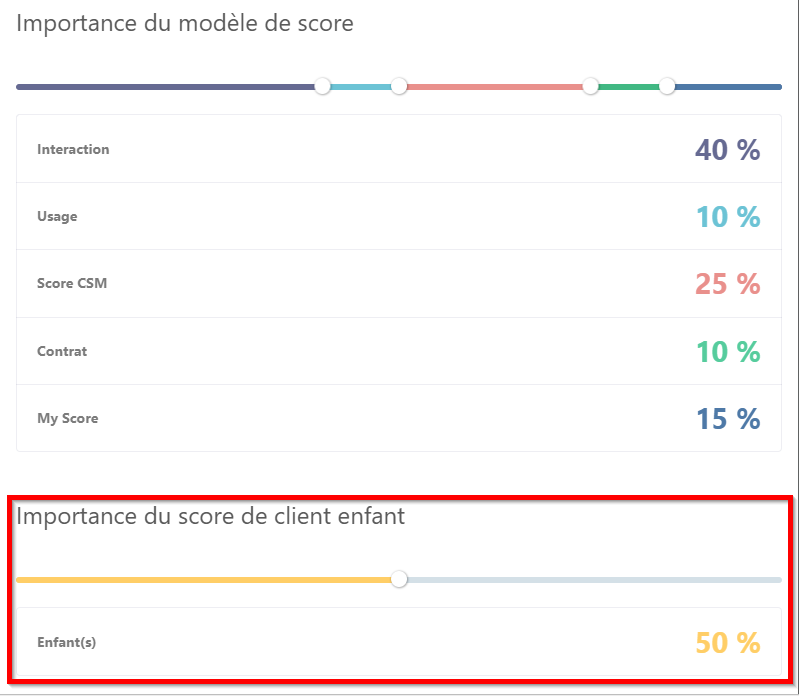Click the yellow filled part of child slider

pos(200,579)
